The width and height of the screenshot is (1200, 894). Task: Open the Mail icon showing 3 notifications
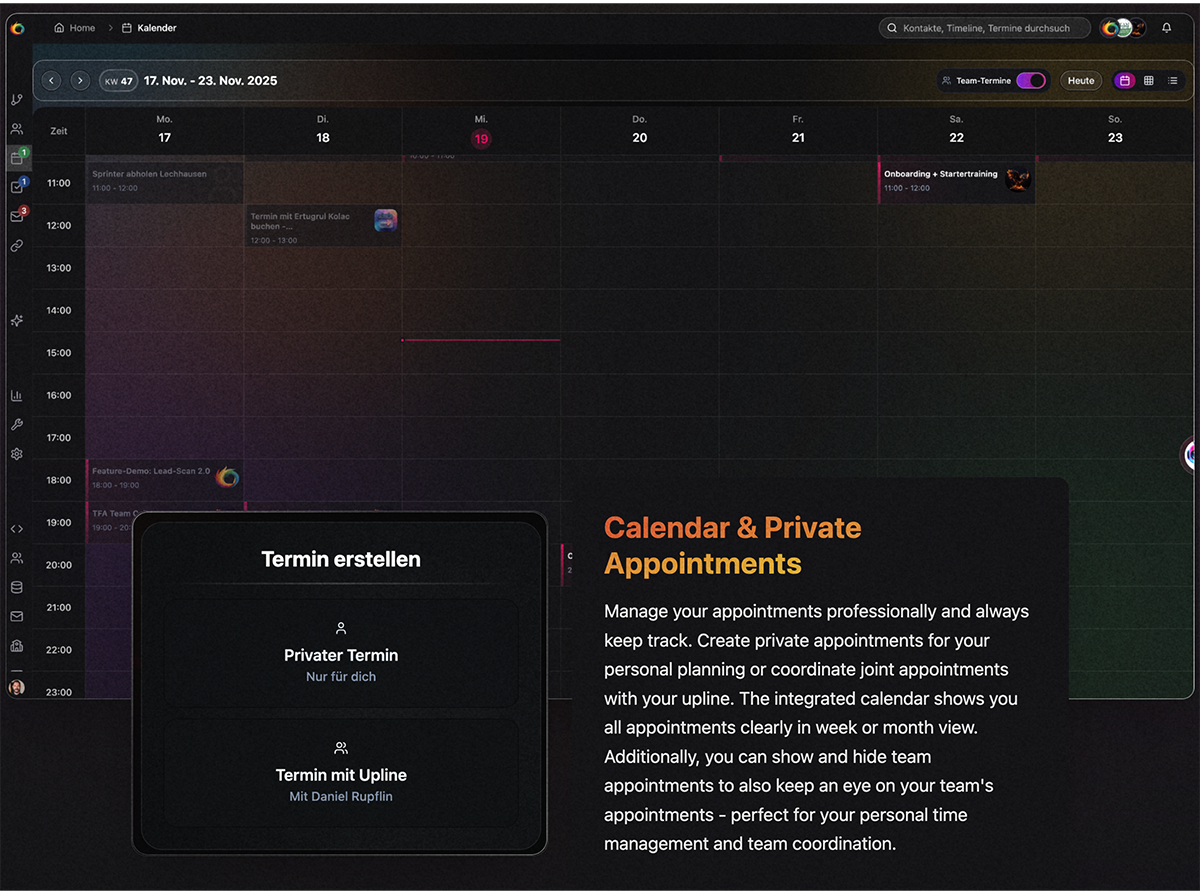click(16, 214)
